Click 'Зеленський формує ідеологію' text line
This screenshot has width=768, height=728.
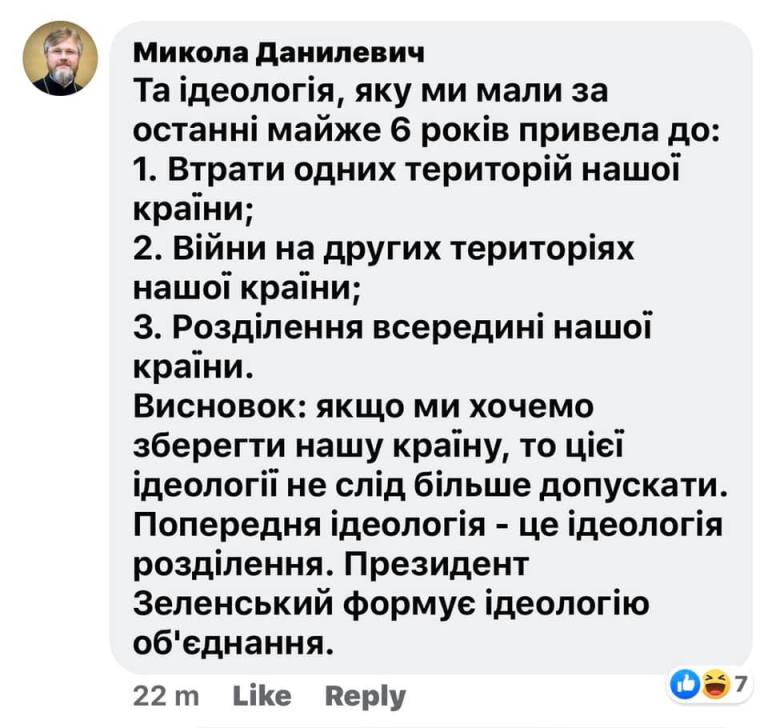[391, 604]
